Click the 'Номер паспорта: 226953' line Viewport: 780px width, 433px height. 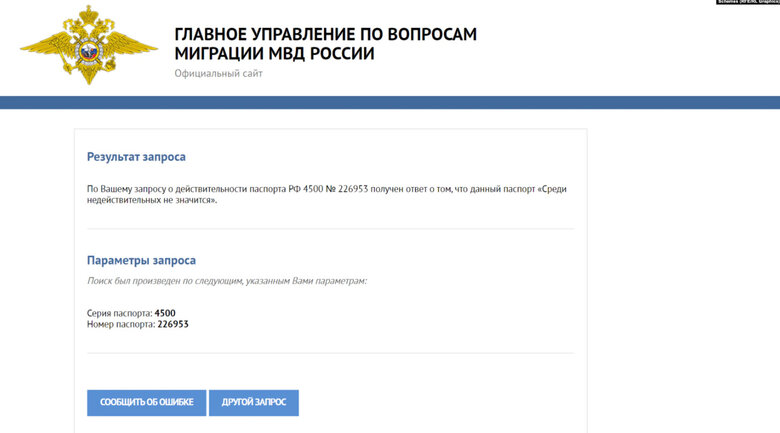(138, 324)
